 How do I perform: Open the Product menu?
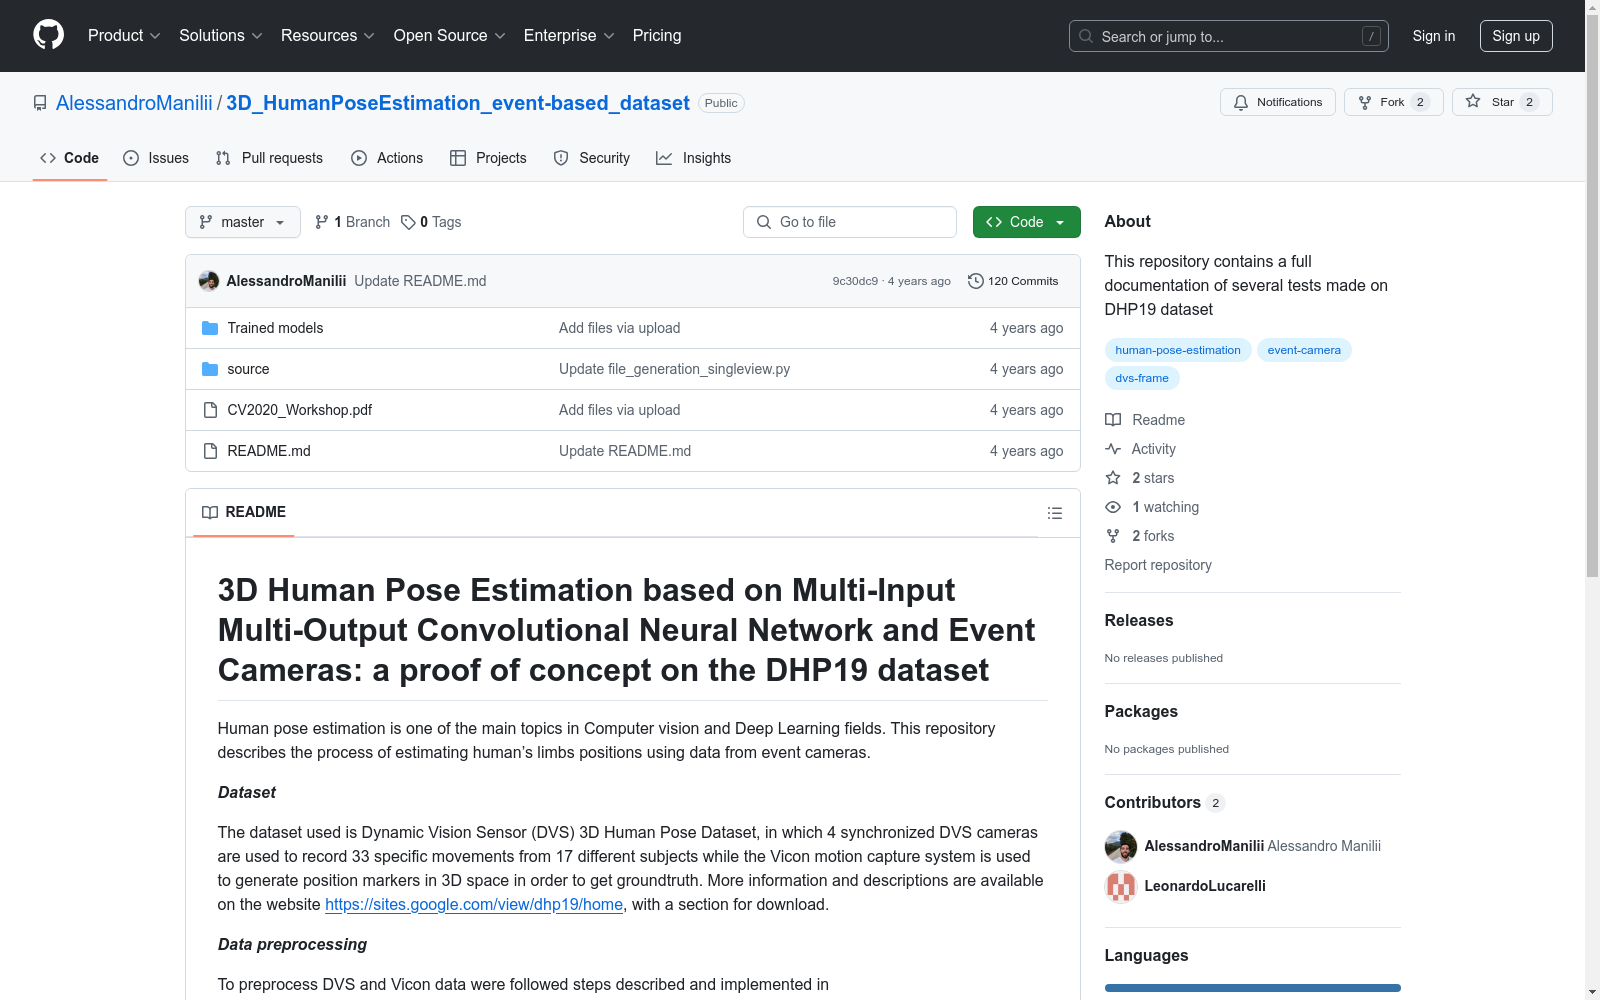coord(124,36)
